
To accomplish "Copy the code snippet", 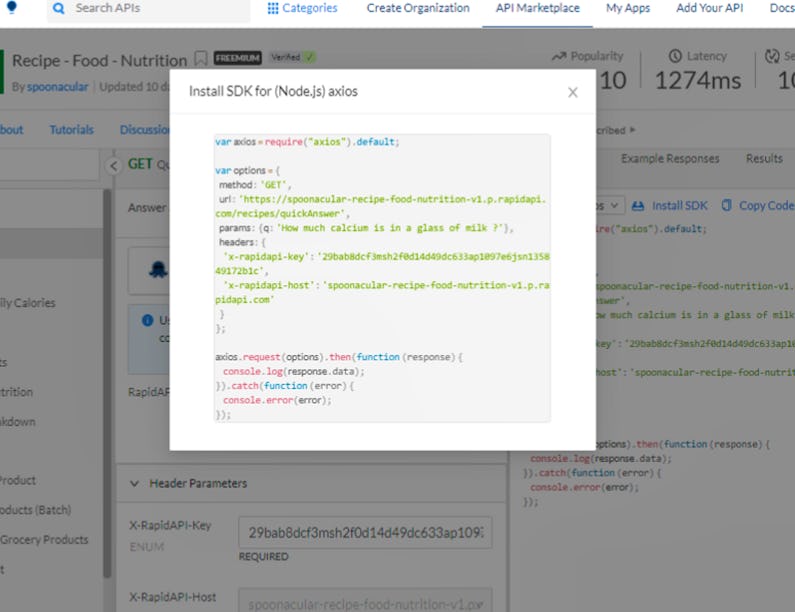I will [x=766, y=205].
